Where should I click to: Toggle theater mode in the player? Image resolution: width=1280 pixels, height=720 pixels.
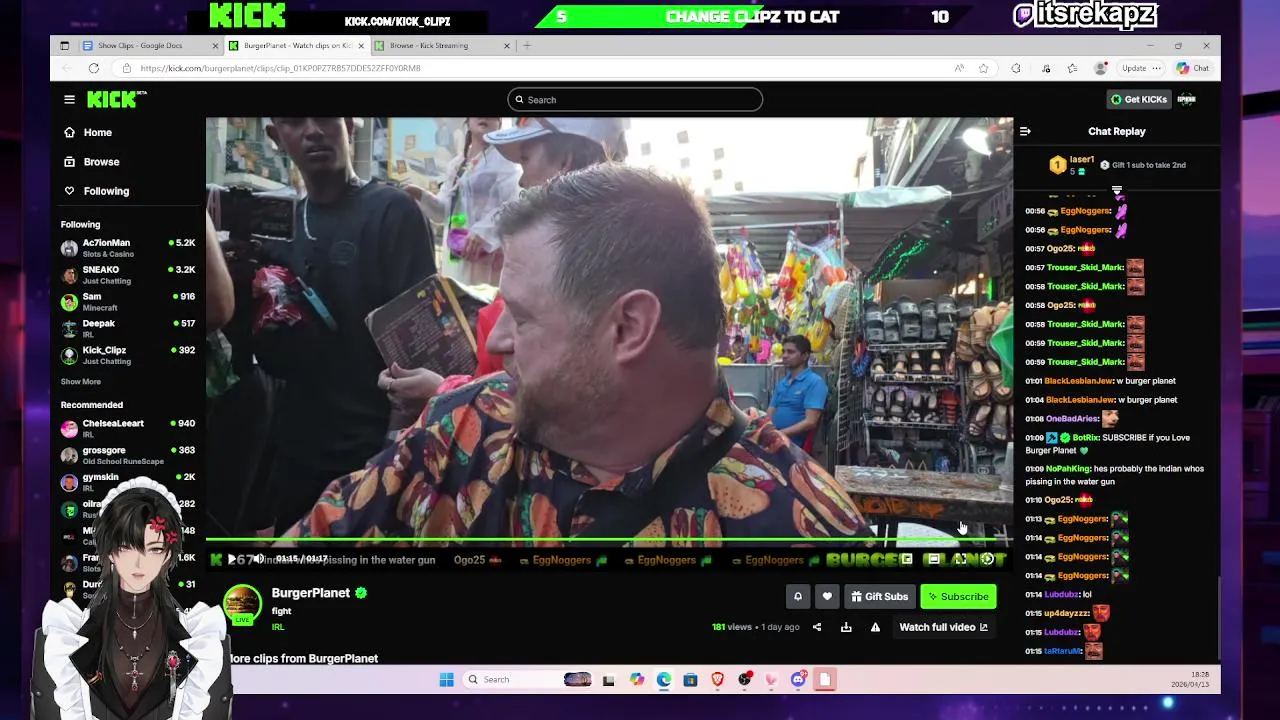click(933, 560)
